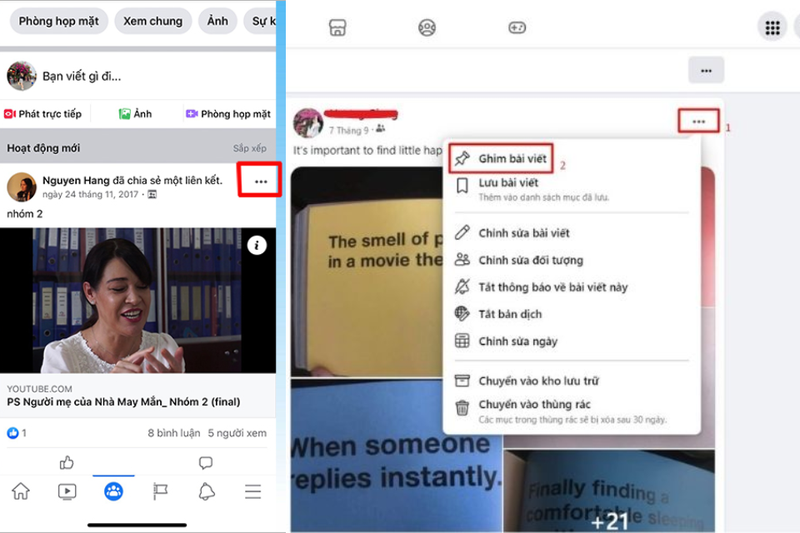Go to Home in bottom navigation

[x=21, y=492]
